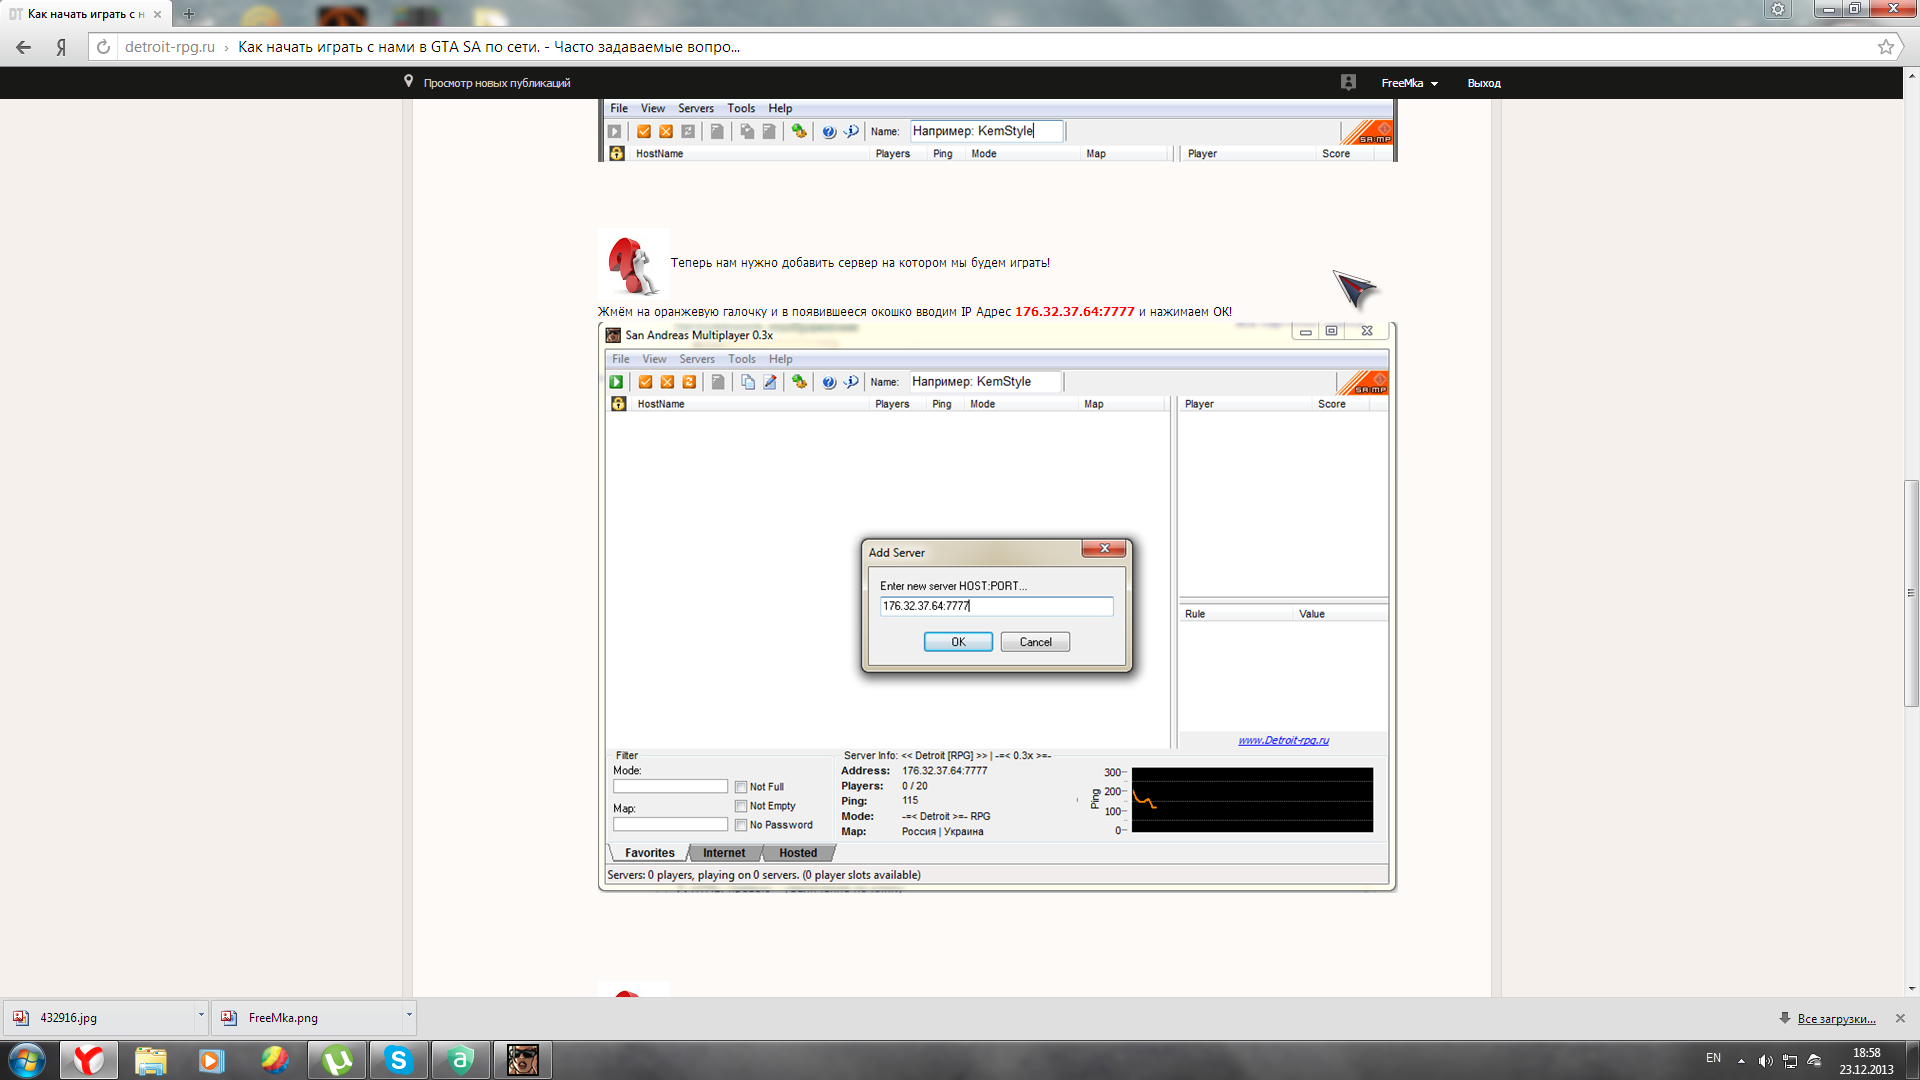Image resolution: width=1920 pixels, height=1080 pixels.
Task: Toggle the Not Empty filter checkbox
Action: pos(741,806)
